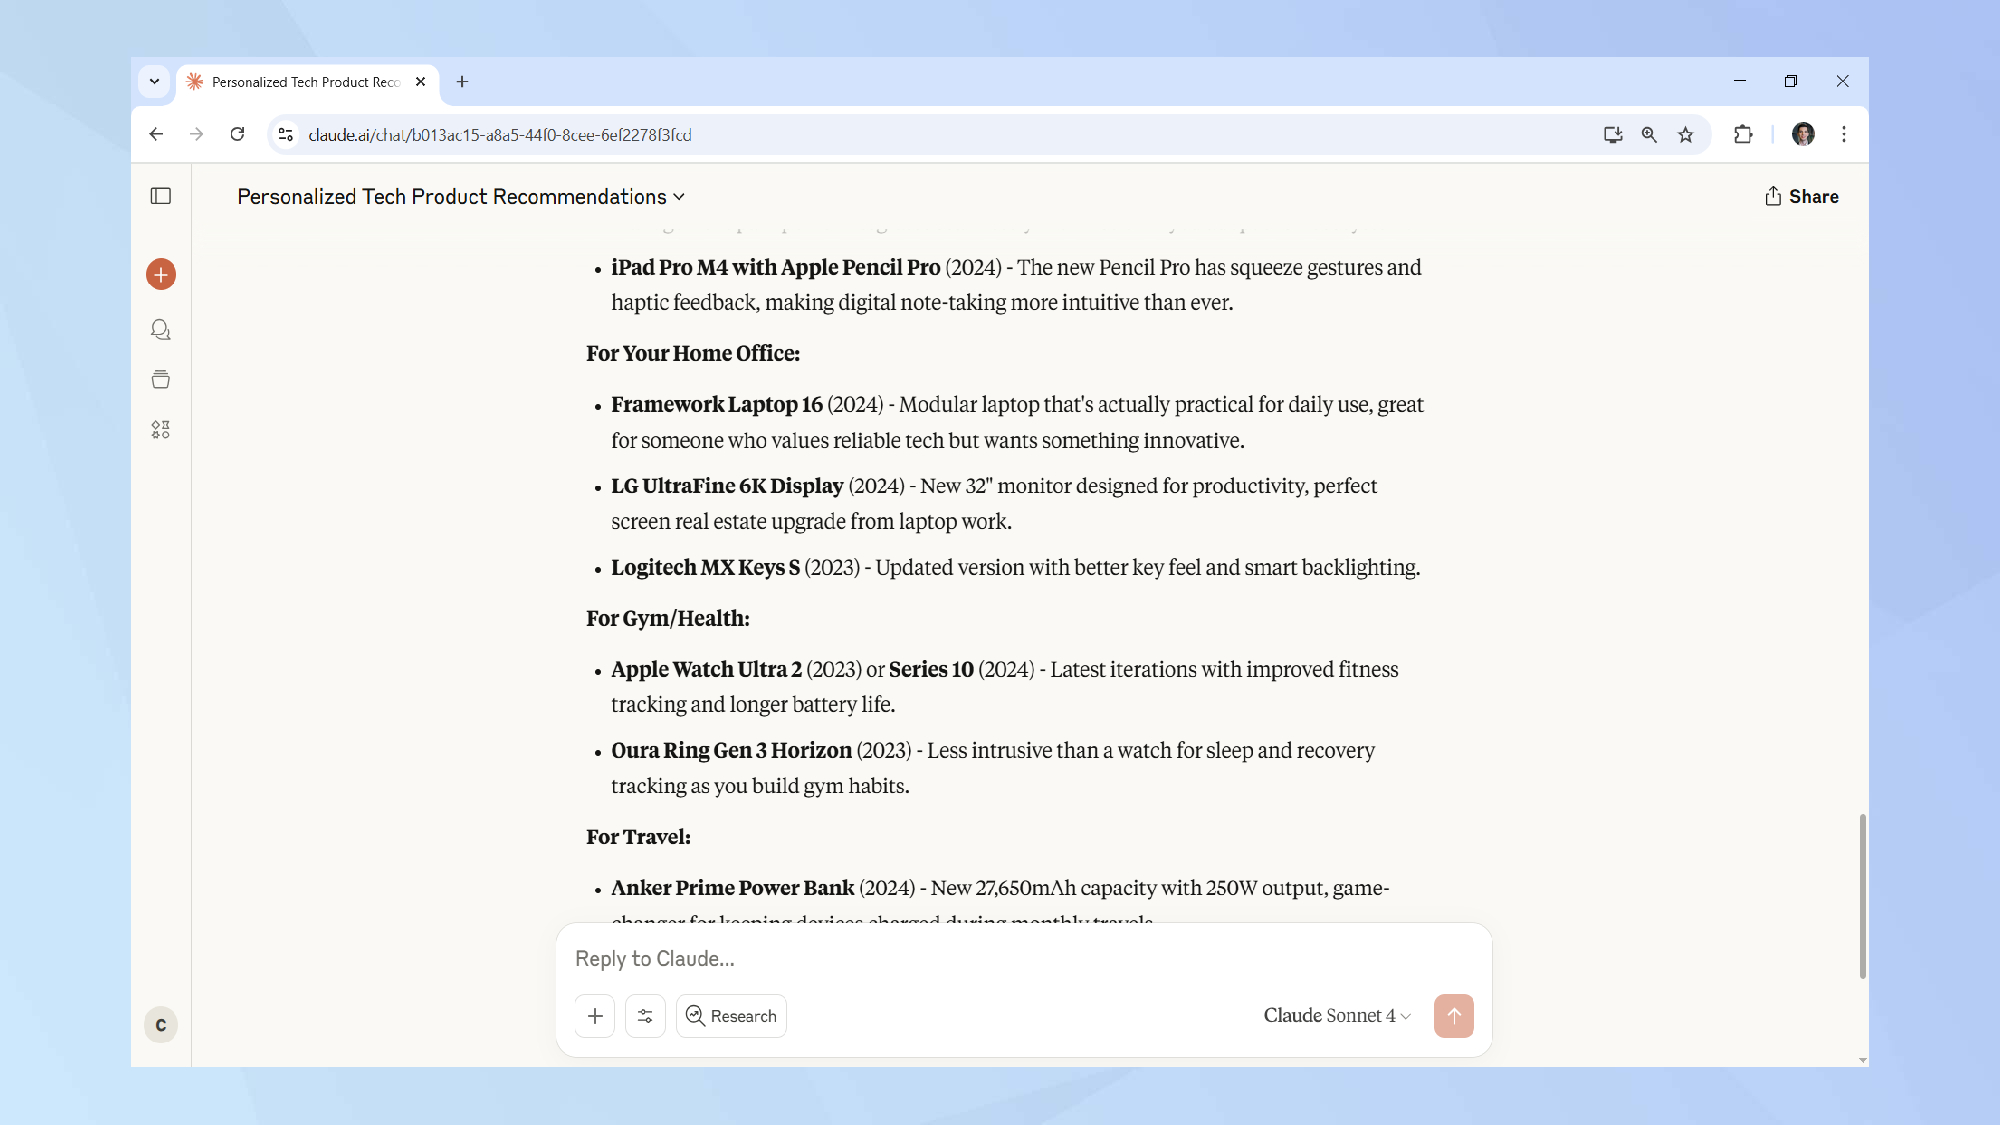Viewport: 2000px width, 1125px height.
Task: Start a new chat with plus icon
Action: (x=161, y=274)
